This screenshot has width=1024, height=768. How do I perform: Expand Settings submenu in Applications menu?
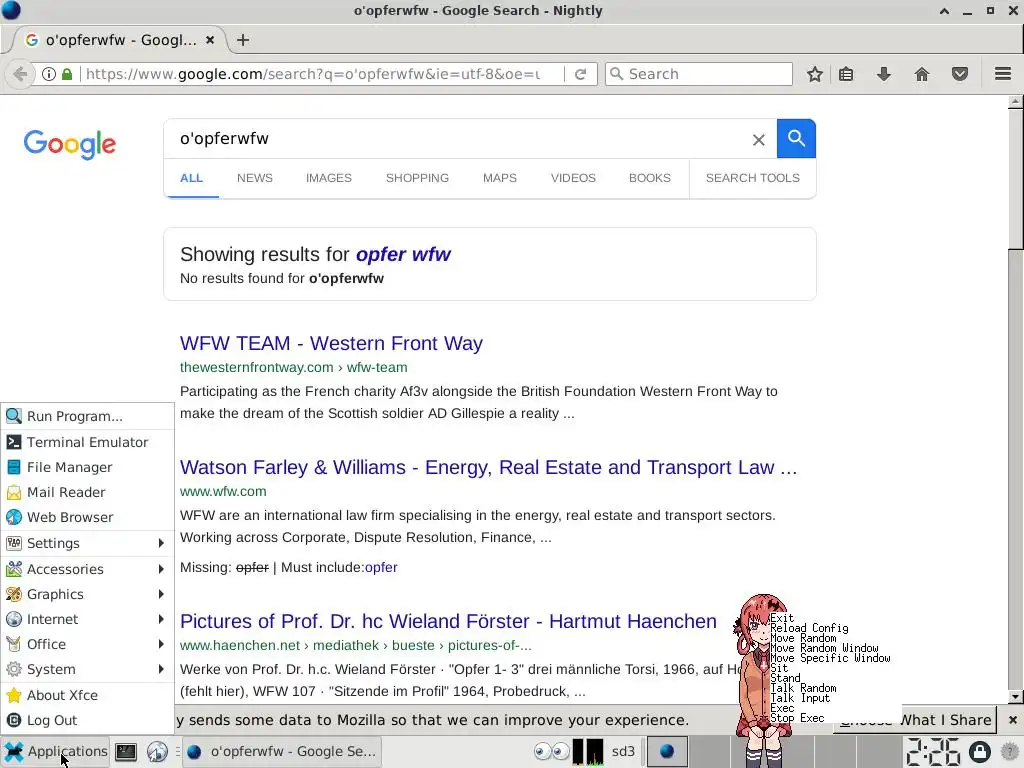(88, 543)
